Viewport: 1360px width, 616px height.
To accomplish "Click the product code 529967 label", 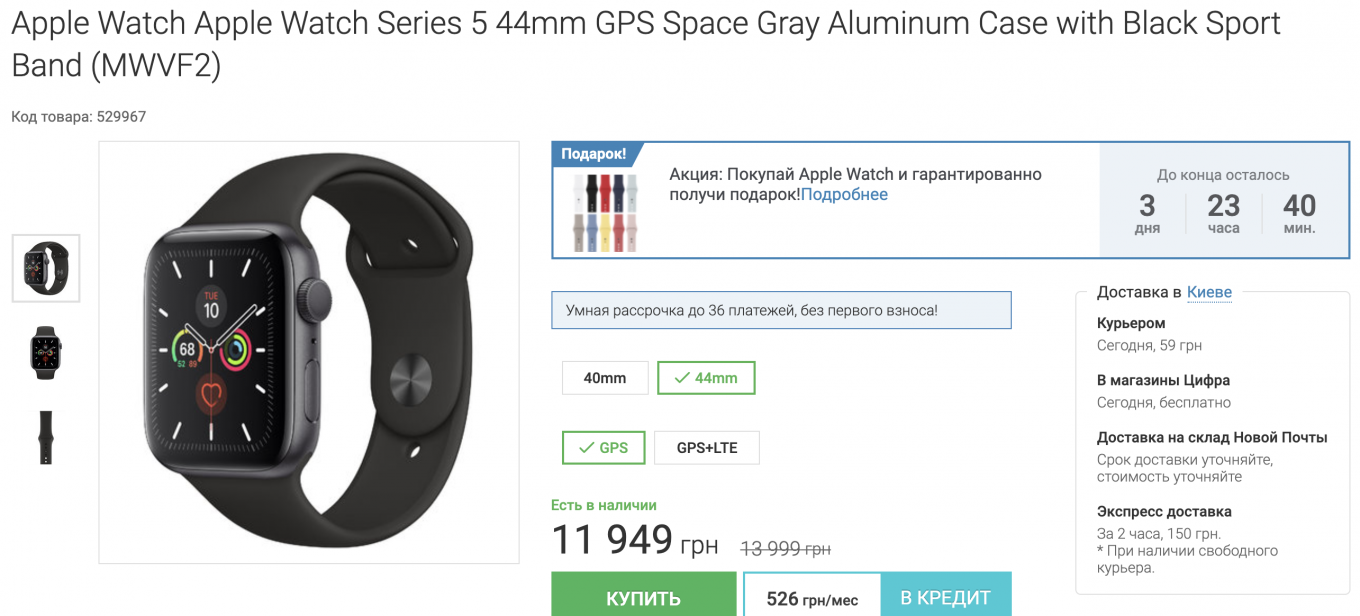I will (x=77, y=117).
